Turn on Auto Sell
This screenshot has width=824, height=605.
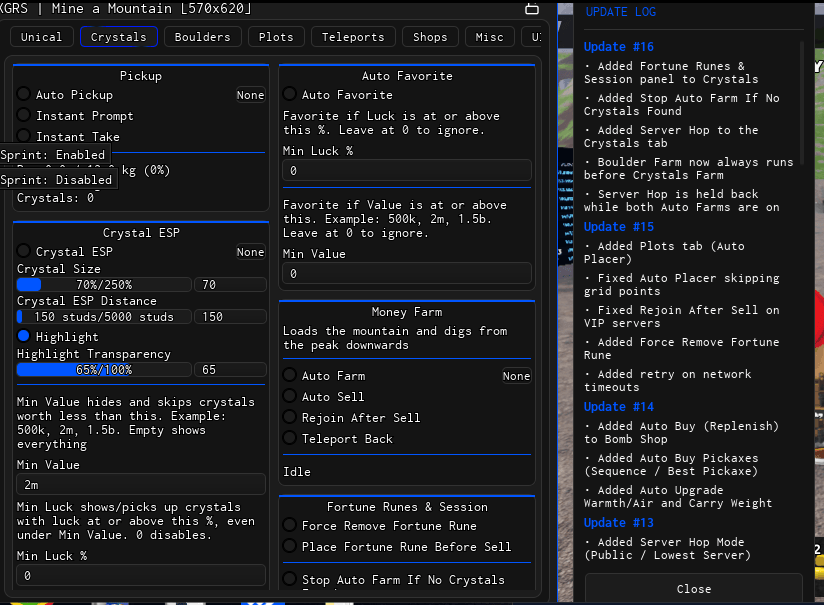[290, 396]
